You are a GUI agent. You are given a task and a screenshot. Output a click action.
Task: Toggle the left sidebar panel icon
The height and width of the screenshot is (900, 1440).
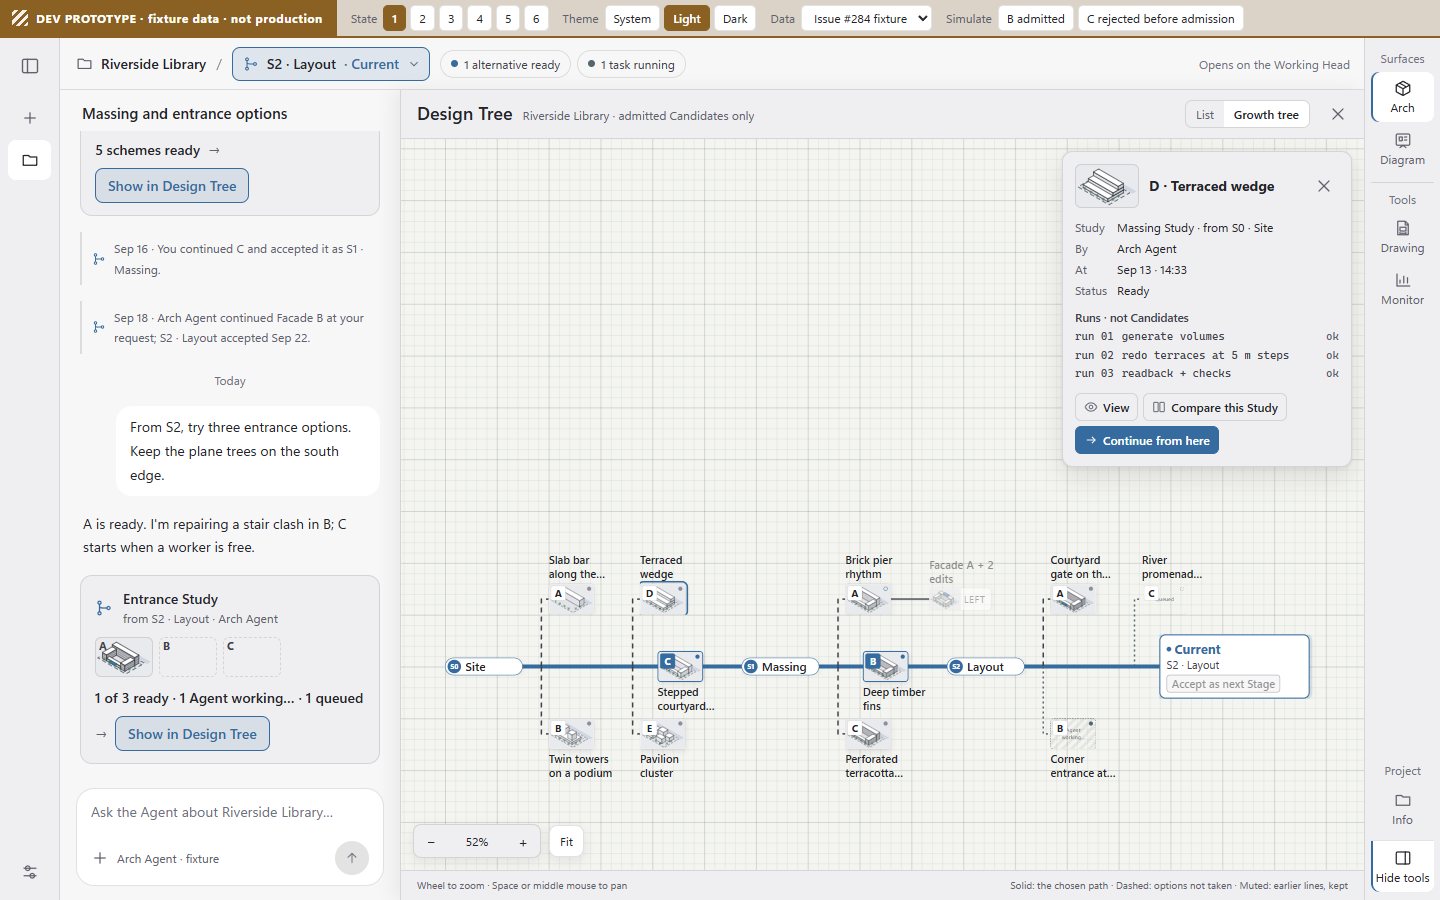[x=30, y=66]
